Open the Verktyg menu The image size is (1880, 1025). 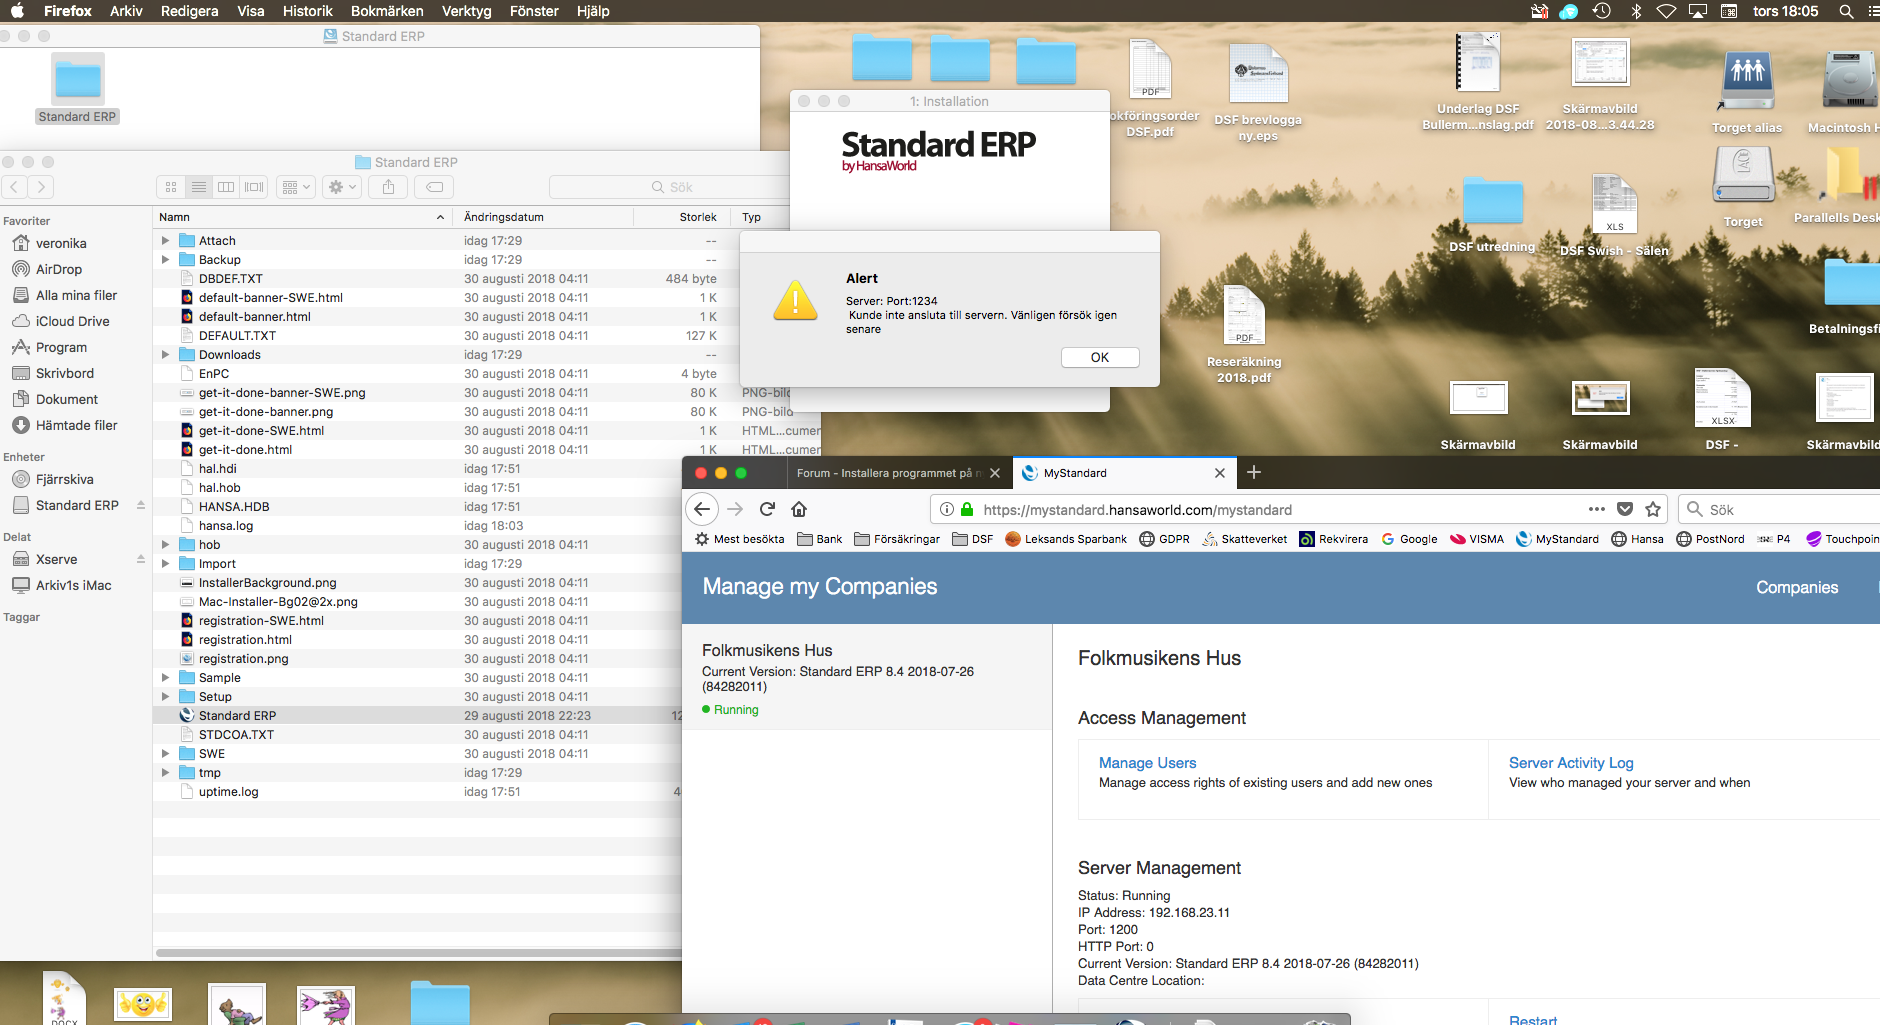[x=466, y=11]
